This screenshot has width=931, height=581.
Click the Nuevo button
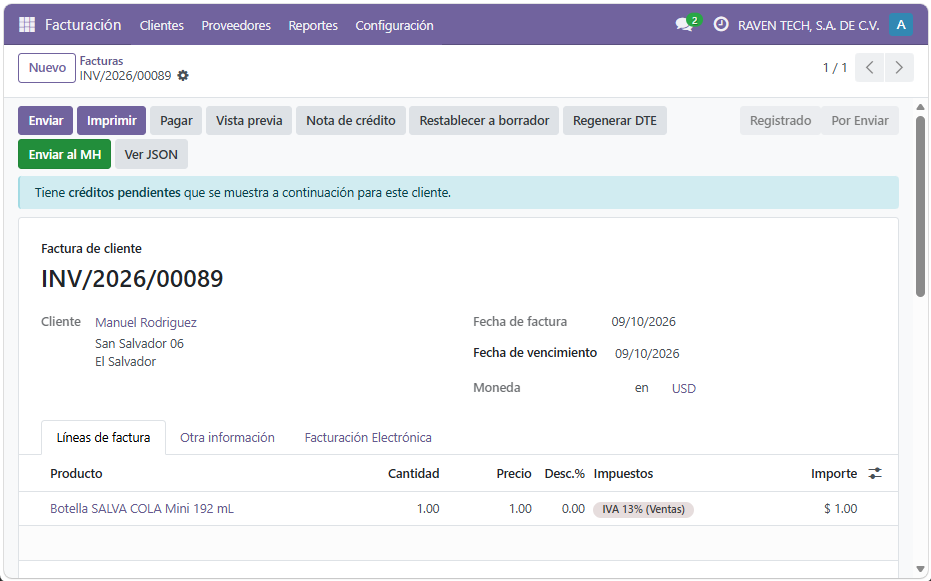[47, 68]
